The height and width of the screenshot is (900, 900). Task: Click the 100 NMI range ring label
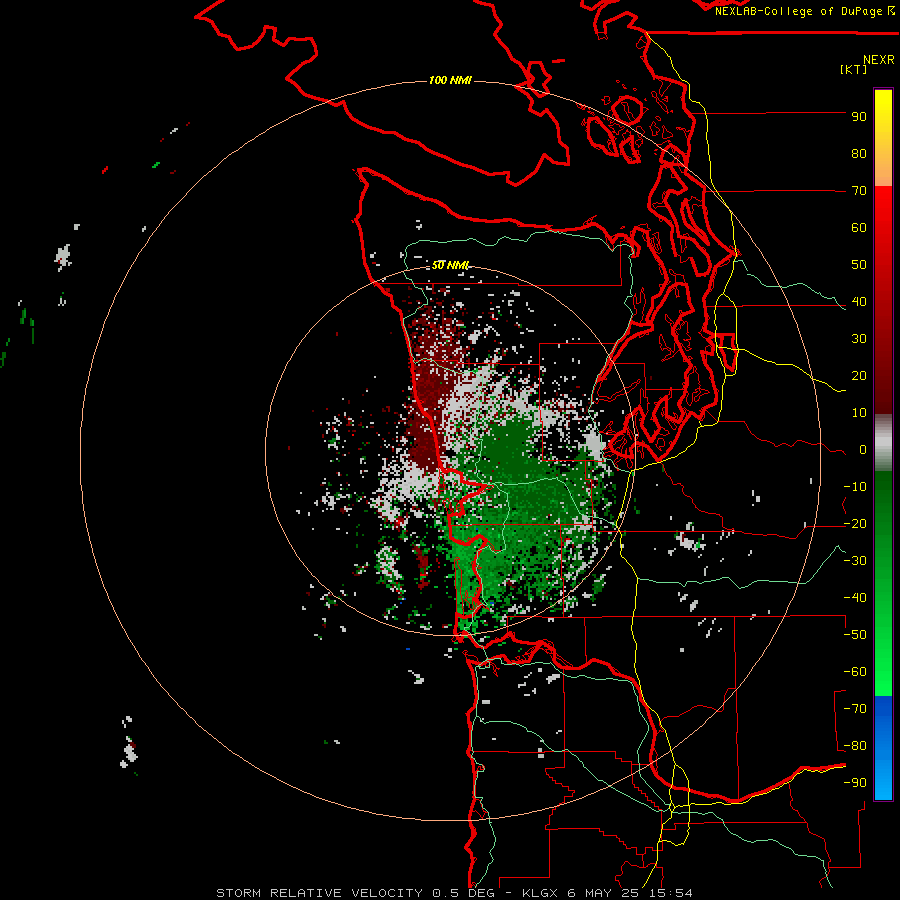tap(450, 80)
